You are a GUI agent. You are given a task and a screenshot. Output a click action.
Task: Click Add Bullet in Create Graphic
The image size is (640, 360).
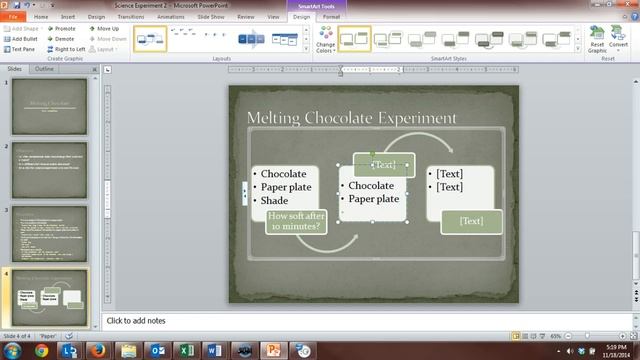point(21,39)
